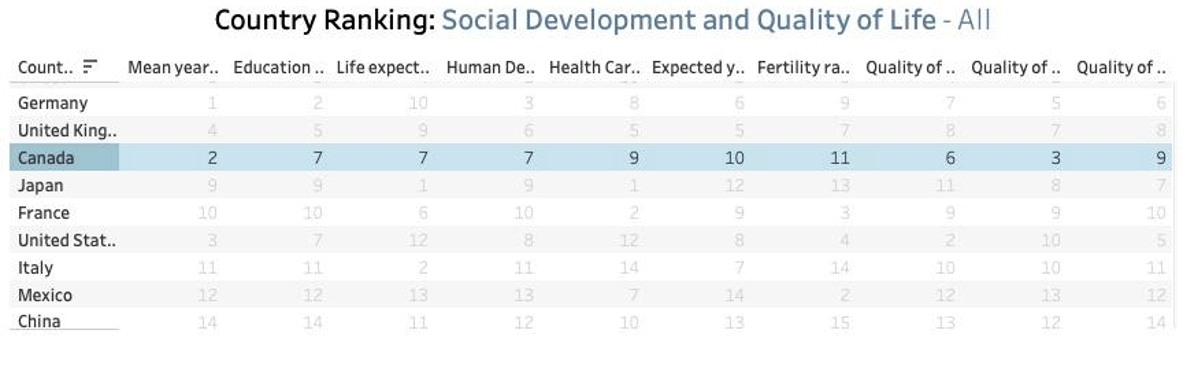The image size is (1198, 368).
Task: Click the Italy country label
Action: pyautogui.click(x=35, y=268)
